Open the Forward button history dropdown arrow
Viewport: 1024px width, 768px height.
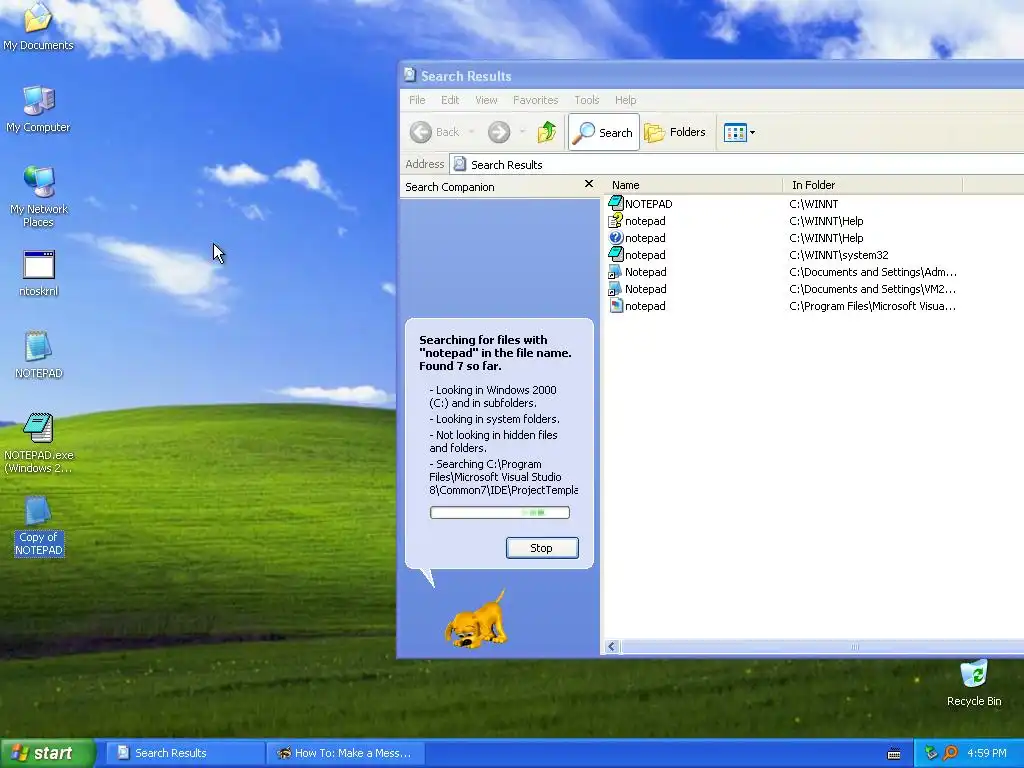click(x=522, y=132)
